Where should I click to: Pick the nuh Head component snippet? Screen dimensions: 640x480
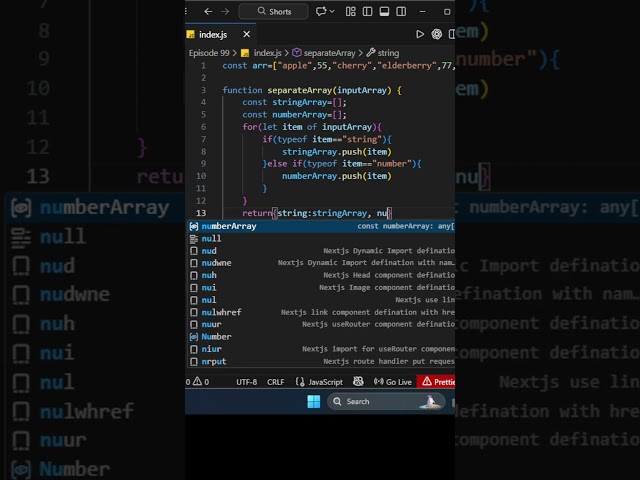(321, 275)
